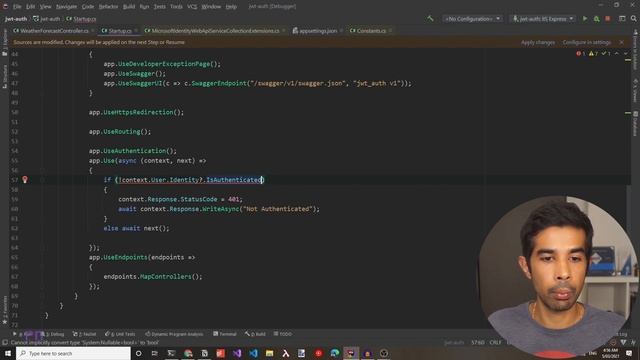Click the IsAuthenticated property in code
Screen dimensions: 640x360
[x=233, y=180]
